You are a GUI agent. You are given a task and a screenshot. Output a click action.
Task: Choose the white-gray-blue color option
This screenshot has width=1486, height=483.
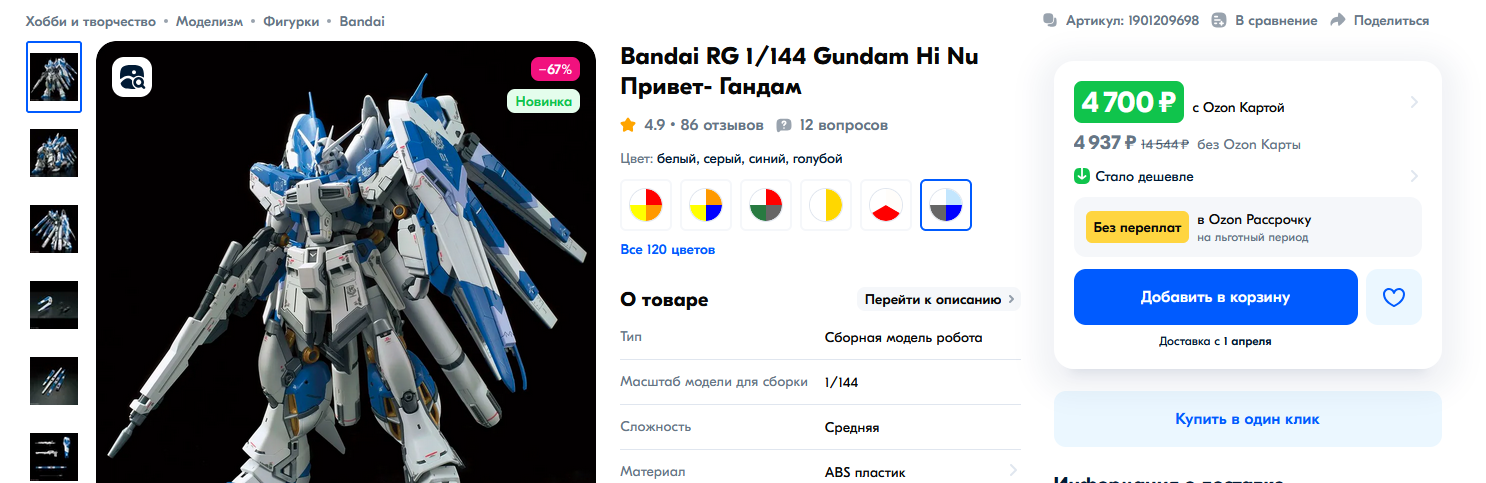pyautogui.click(x=946, y=205)
